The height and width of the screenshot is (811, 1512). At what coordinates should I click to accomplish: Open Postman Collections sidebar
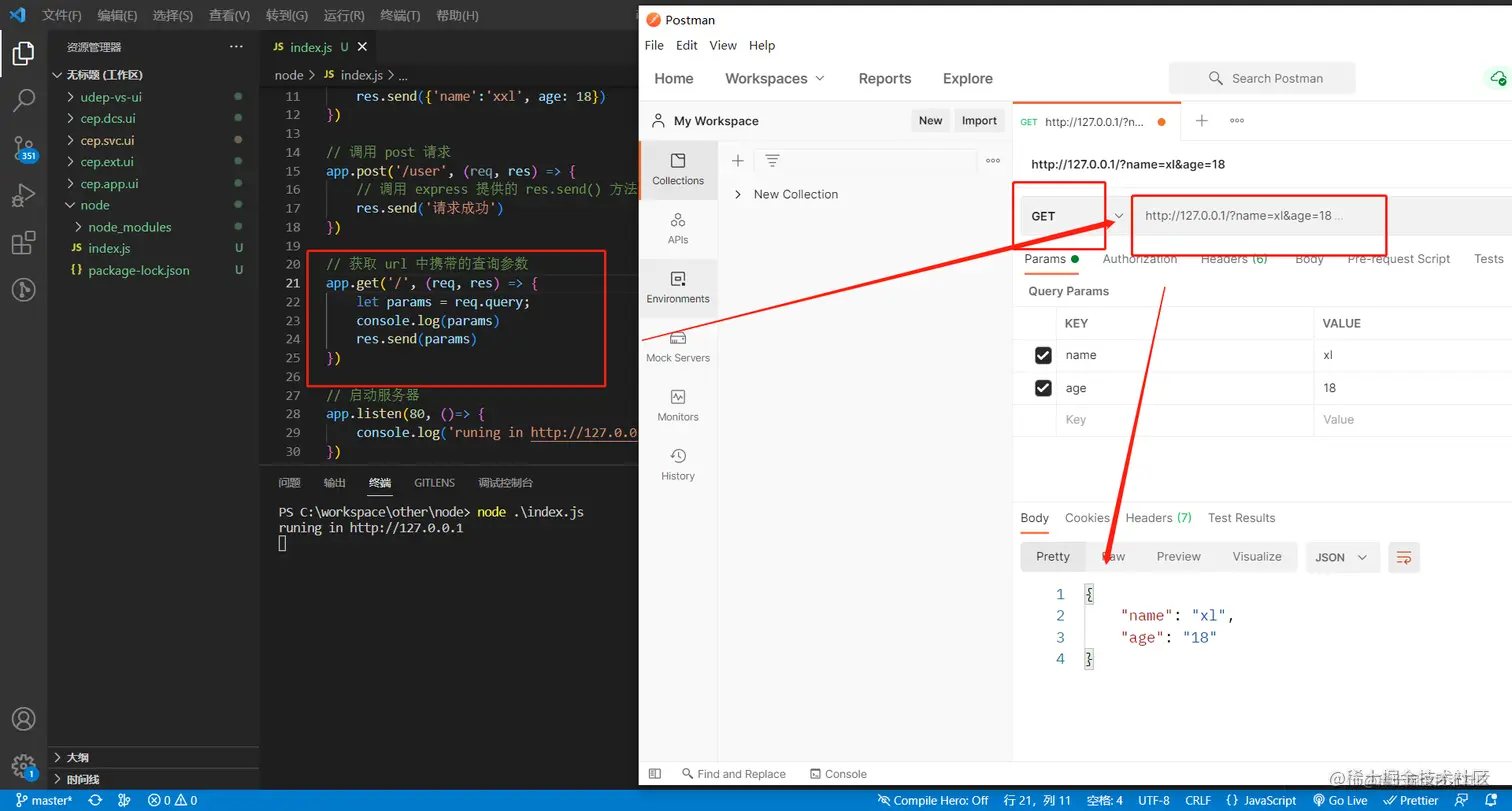tap(678, 169)
